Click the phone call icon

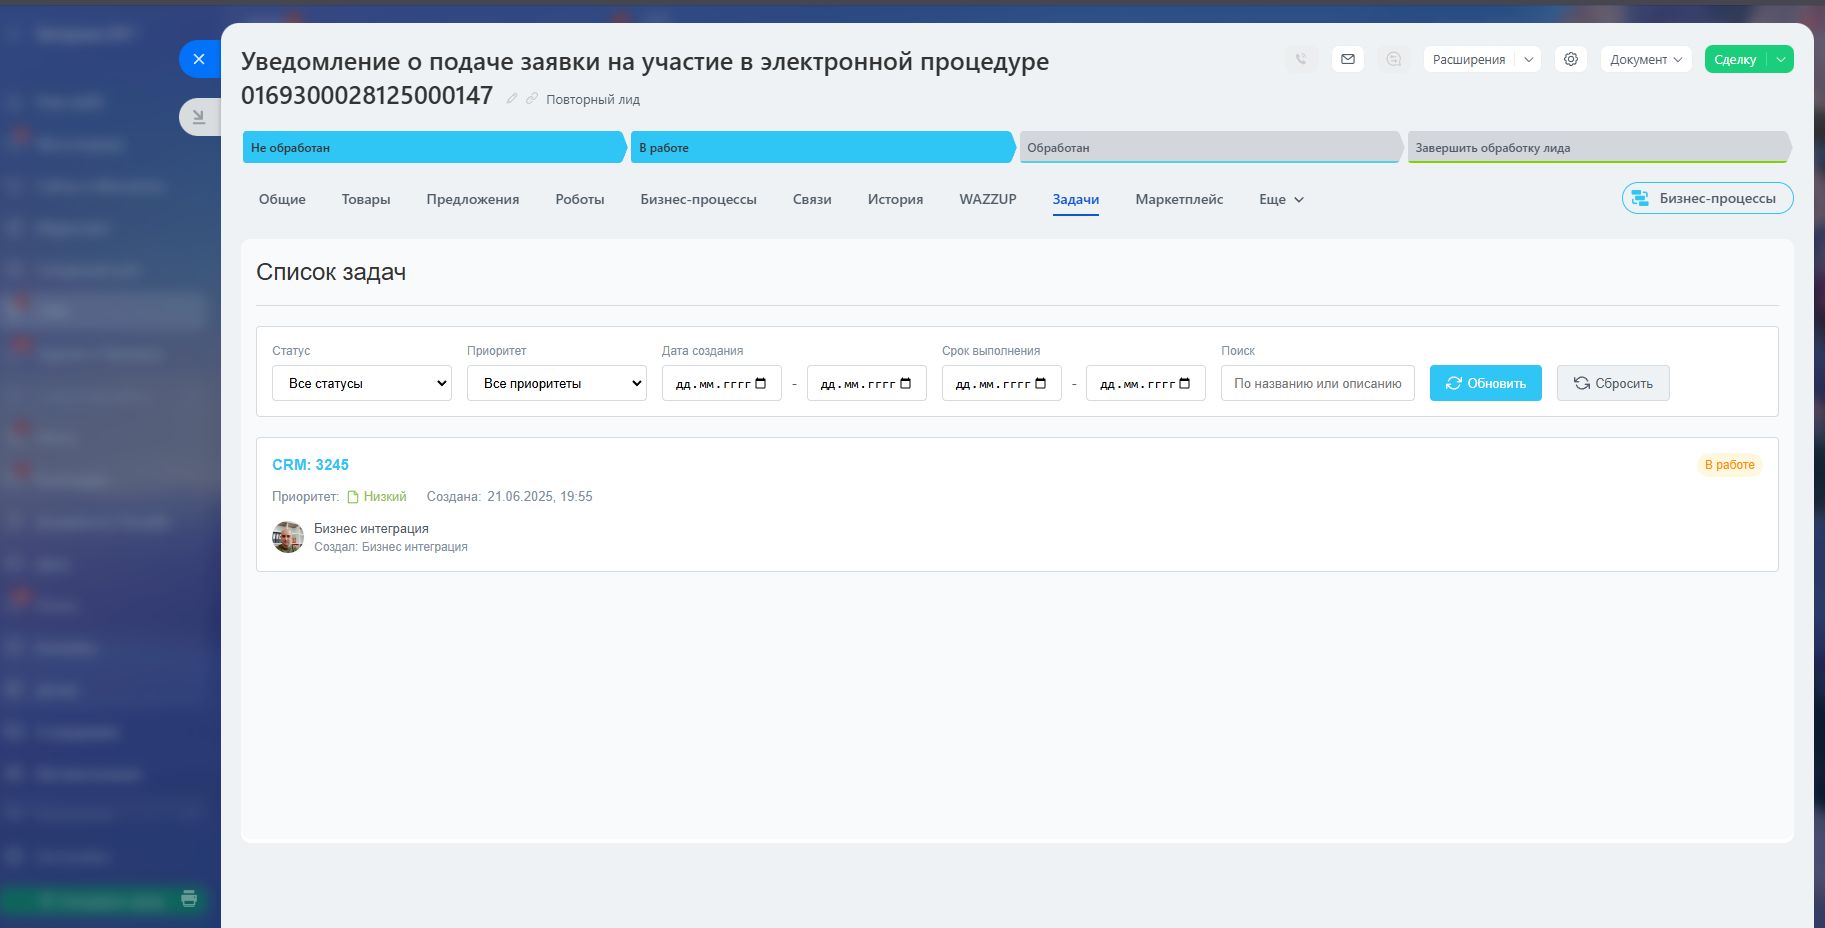tap(1301, 59)
